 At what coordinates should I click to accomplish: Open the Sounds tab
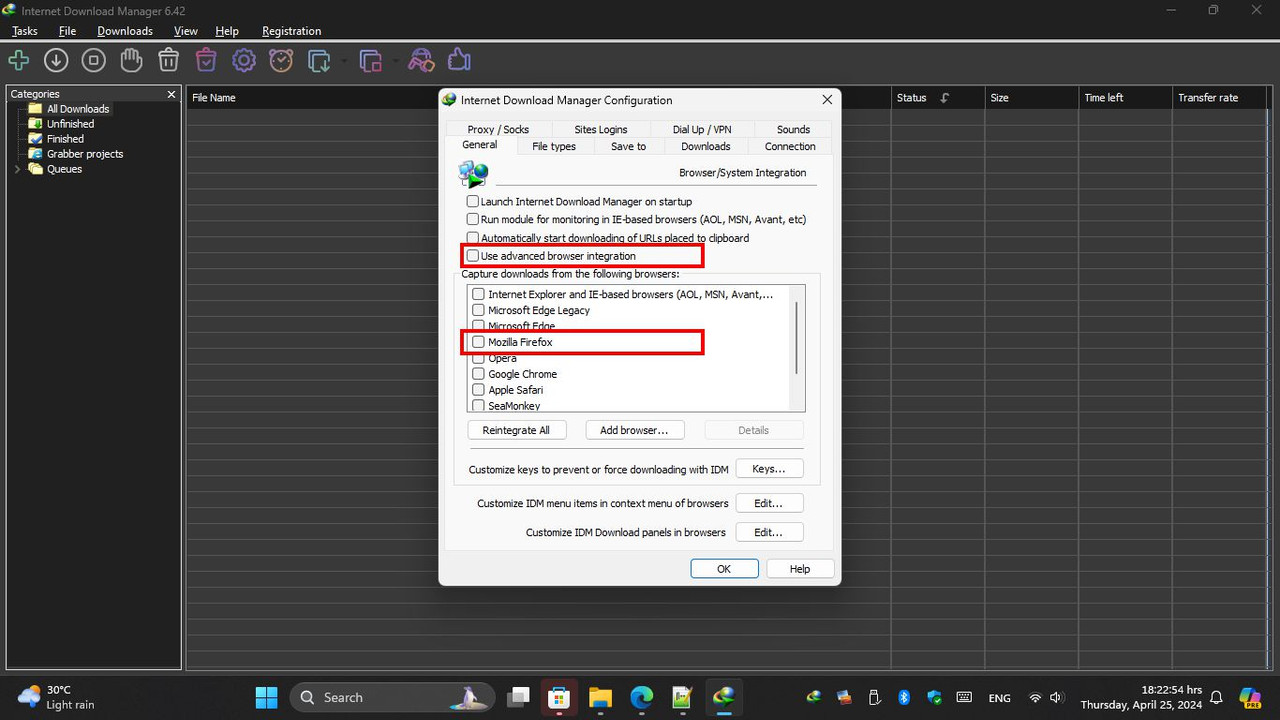[x=793, y=129]
